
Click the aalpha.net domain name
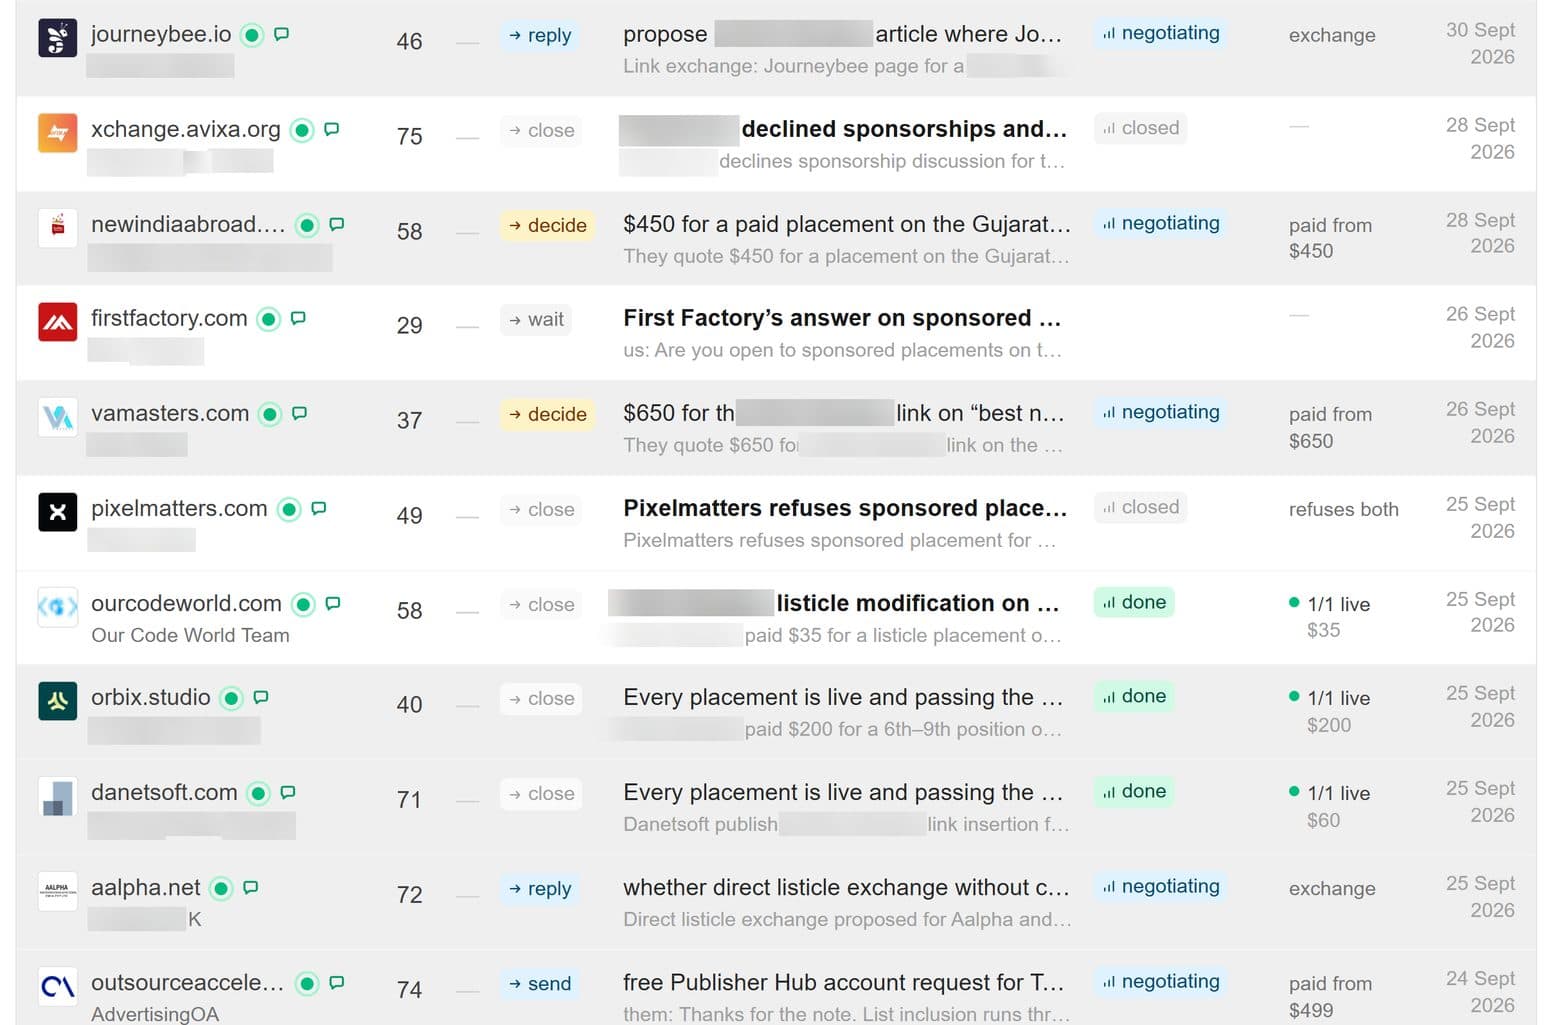pyautogui.click(x=146, y=887)
